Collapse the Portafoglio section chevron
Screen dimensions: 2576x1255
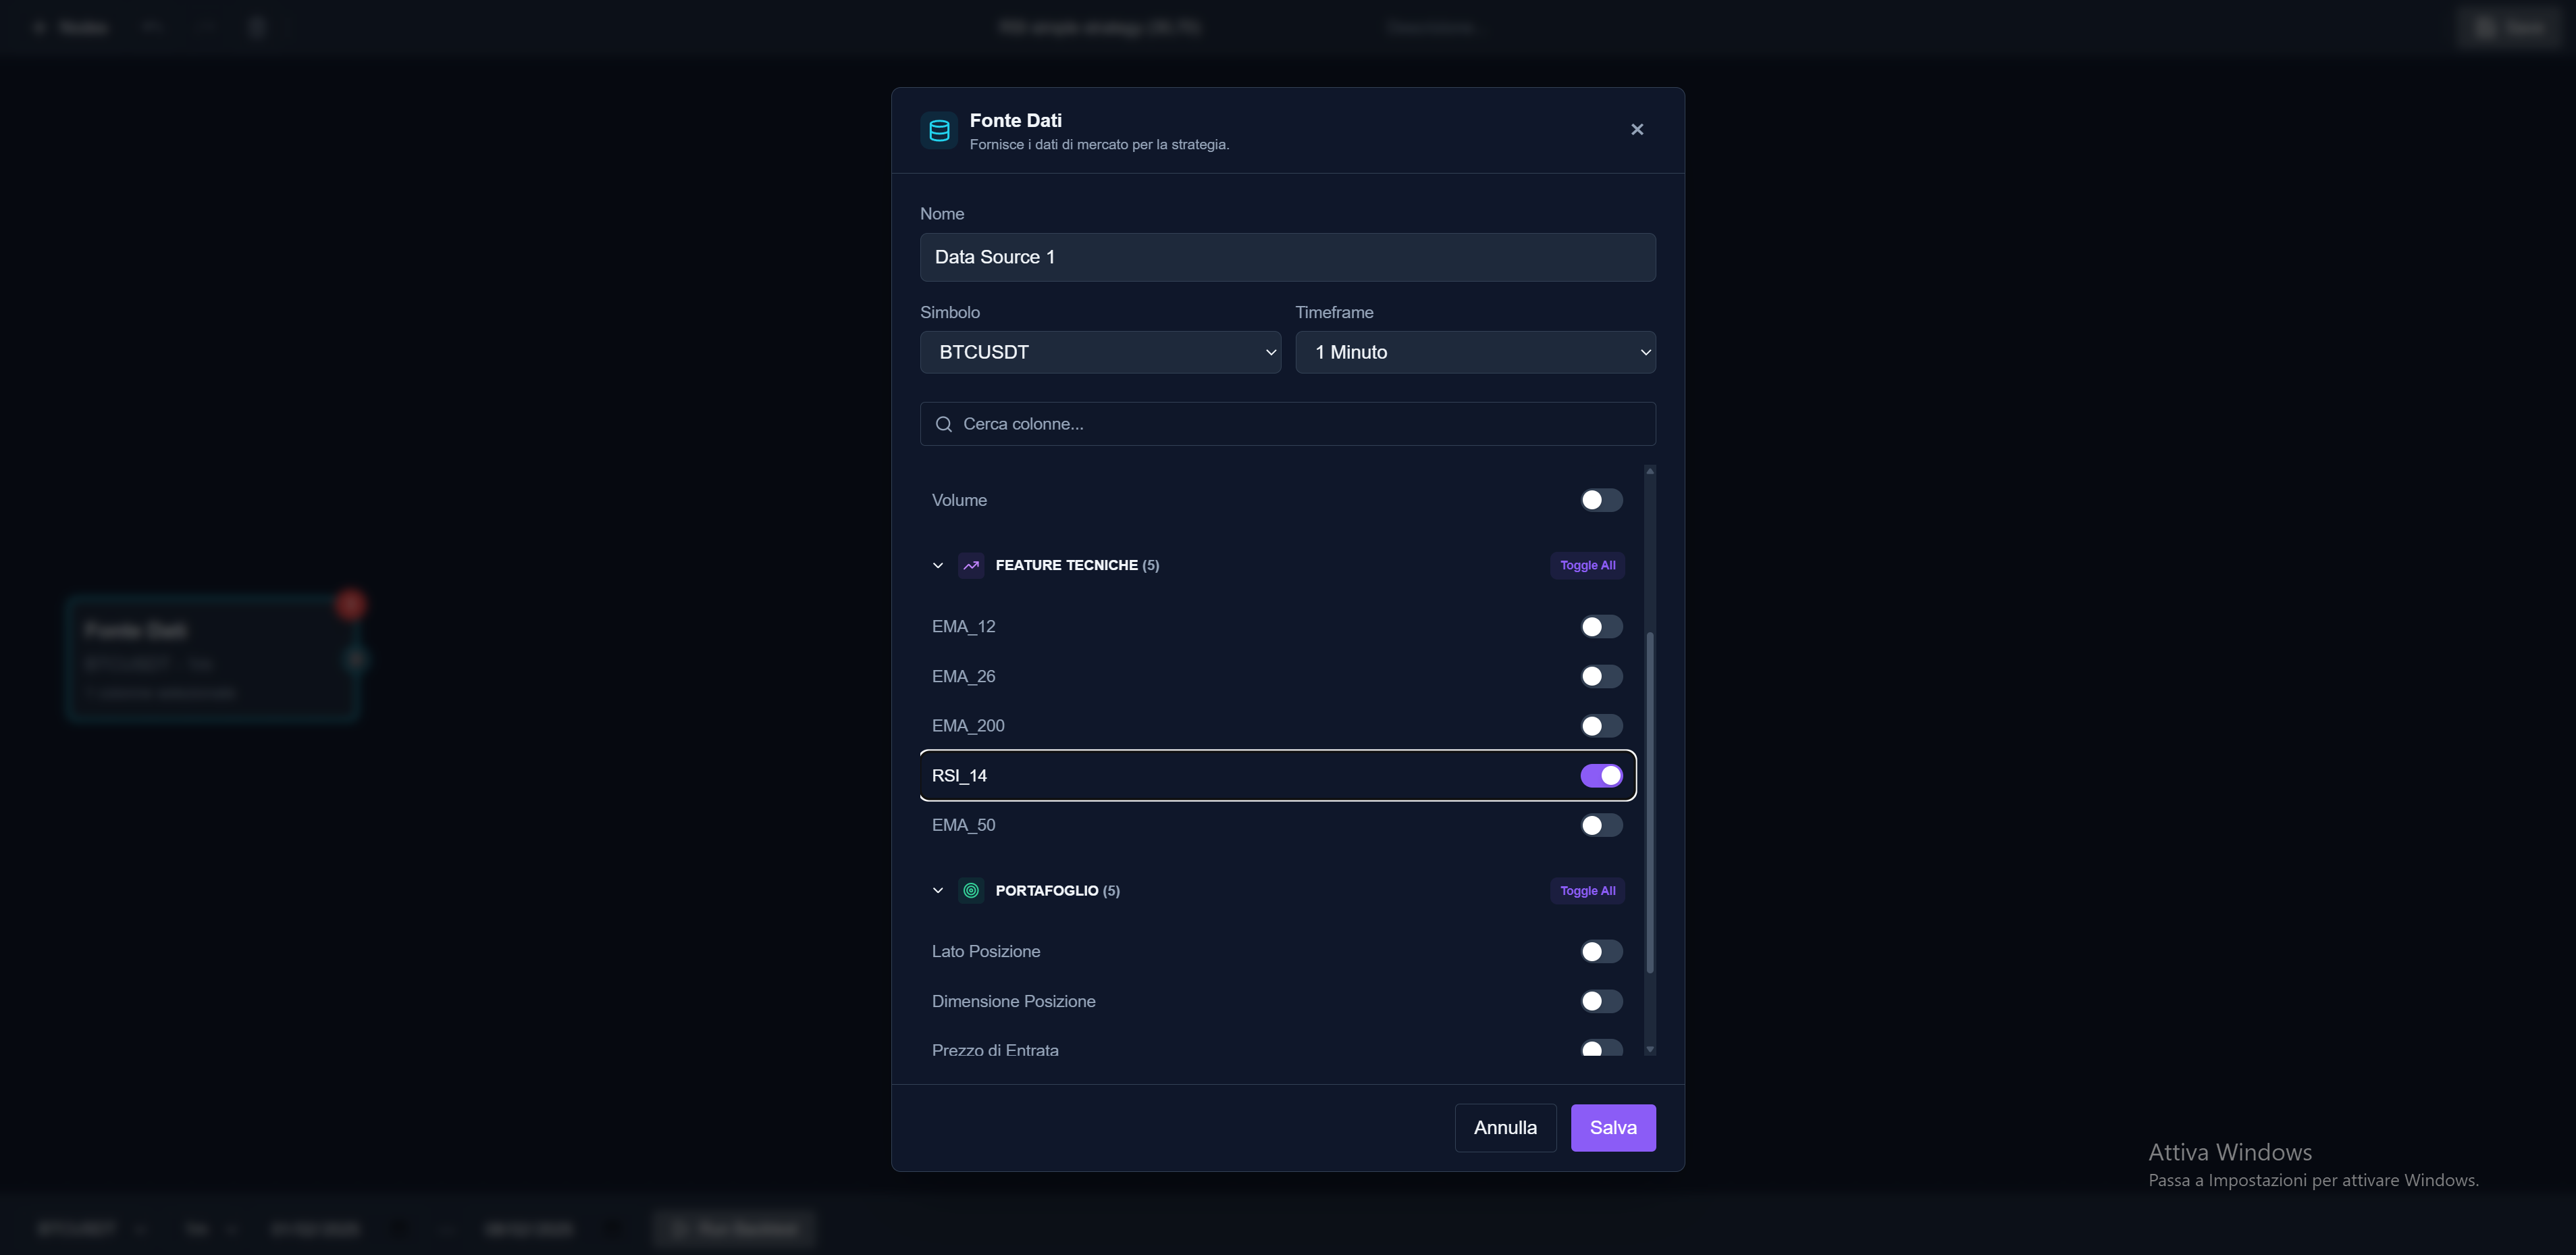click(937, 890)
